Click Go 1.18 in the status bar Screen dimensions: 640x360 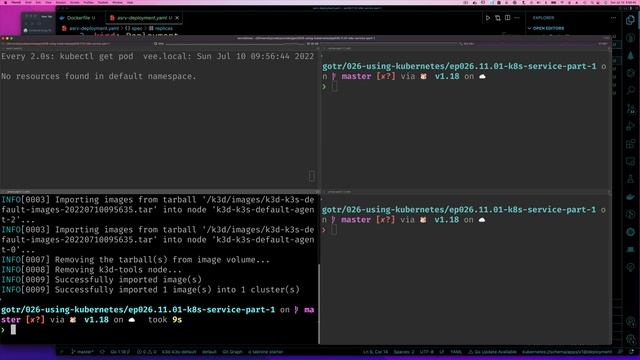tap(120, 352)
